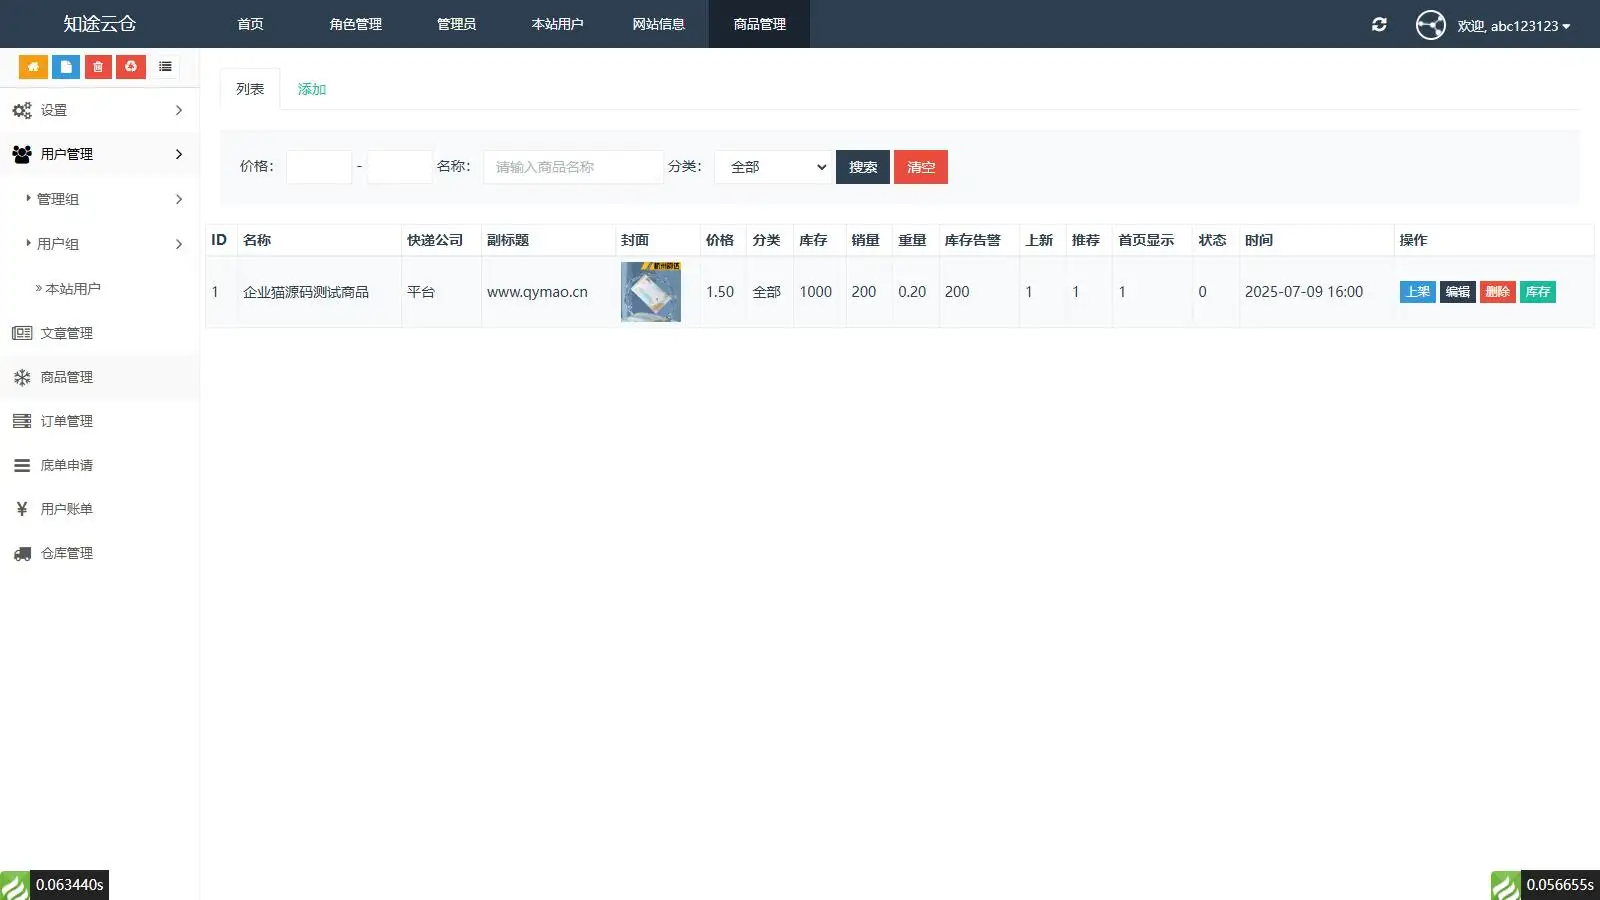The image size is (1600, 900).
Task: Open the 分类 dropdown showing 全部
Action: point(774,167)
